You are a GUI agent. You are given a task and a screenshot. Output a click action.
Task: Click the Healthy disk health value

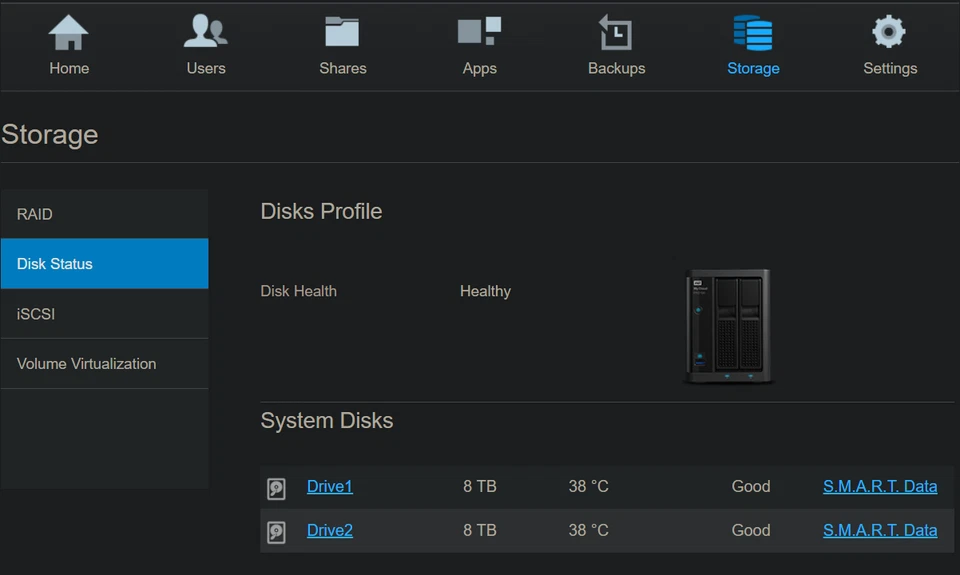click(x=486, y=291)
